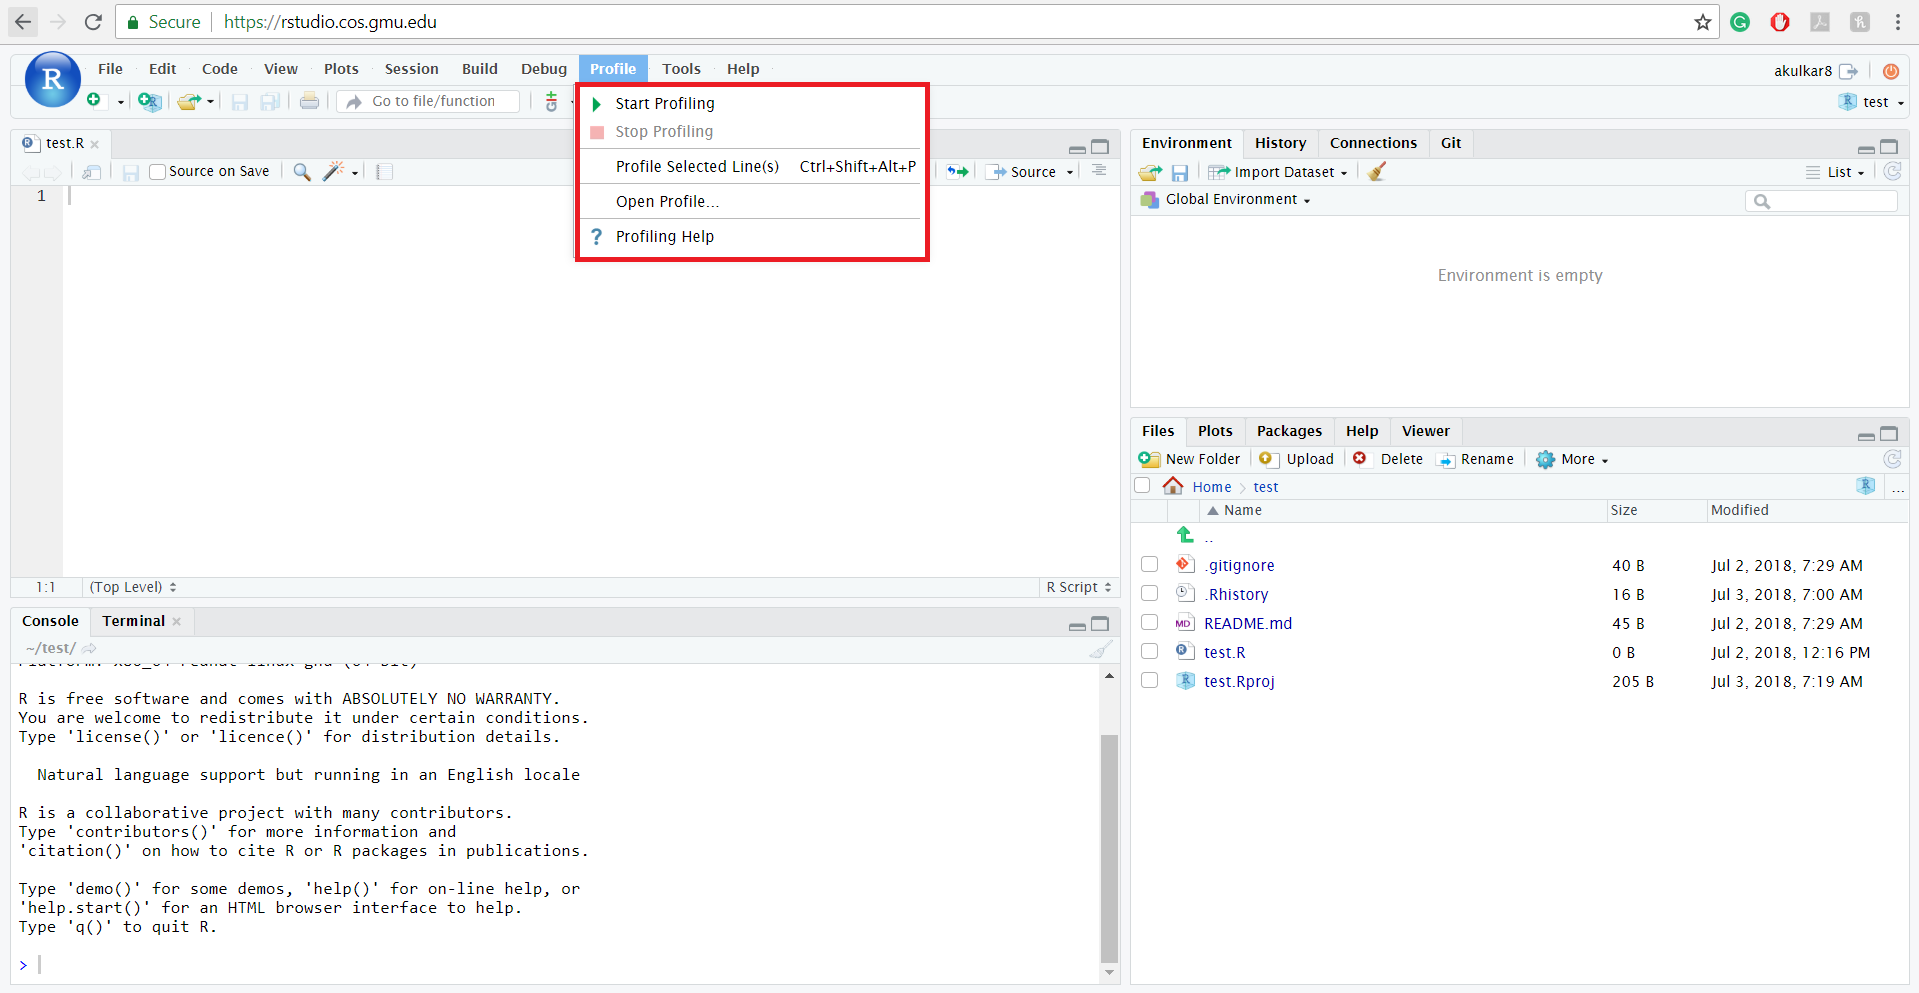Toggle the select all files checkbox
Screen dimensions: 1919x993
[x=1142, y=486]
